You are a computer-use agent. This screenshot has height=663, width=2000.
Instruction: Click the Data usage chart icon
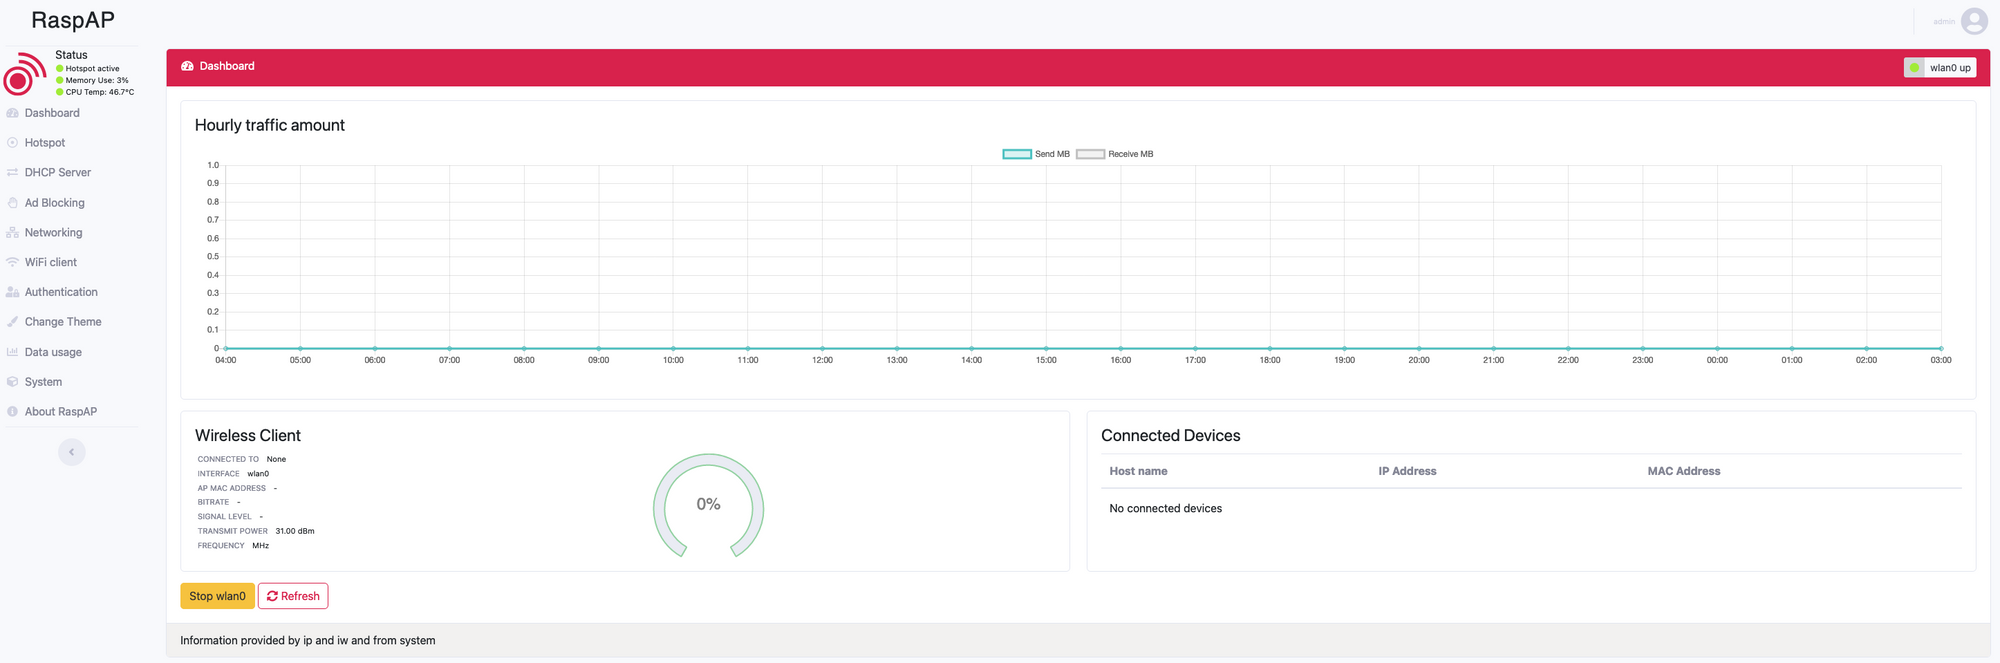pyautogui.click(x=12, y=352)
